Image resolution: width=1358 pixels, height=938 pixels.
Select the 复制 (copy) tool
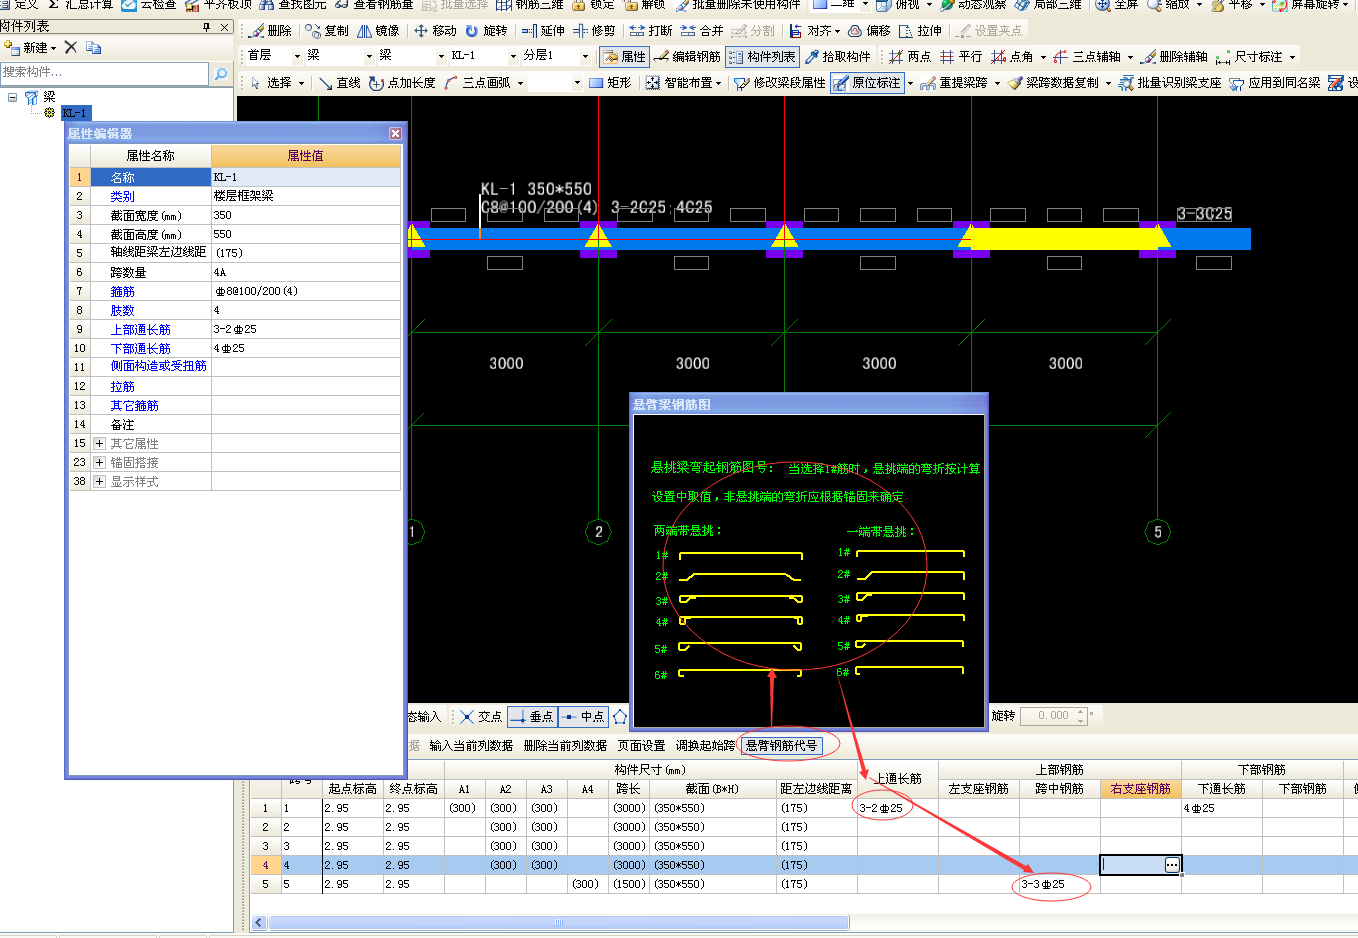click(x=327, y=31)
